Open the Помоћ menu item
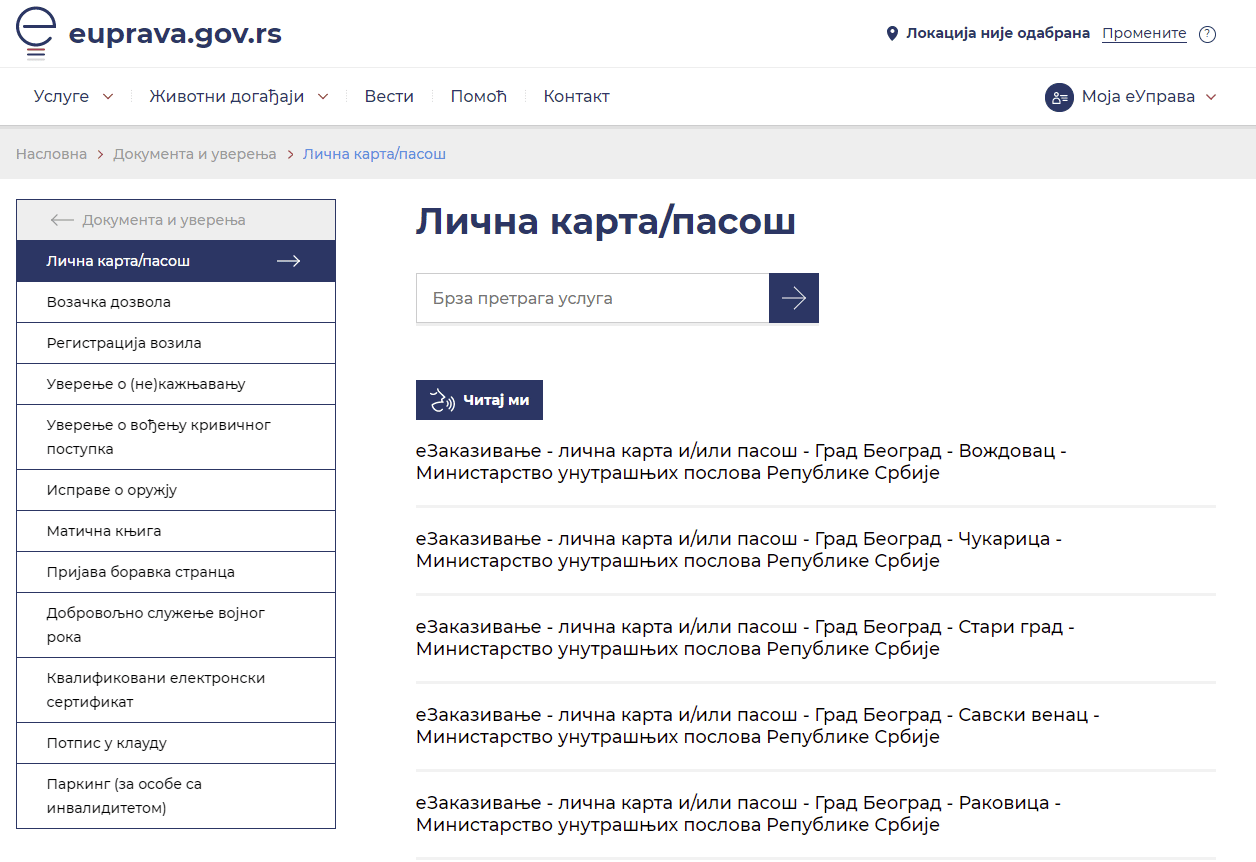This screenshot has height=862, width=1256. point(479,97)
